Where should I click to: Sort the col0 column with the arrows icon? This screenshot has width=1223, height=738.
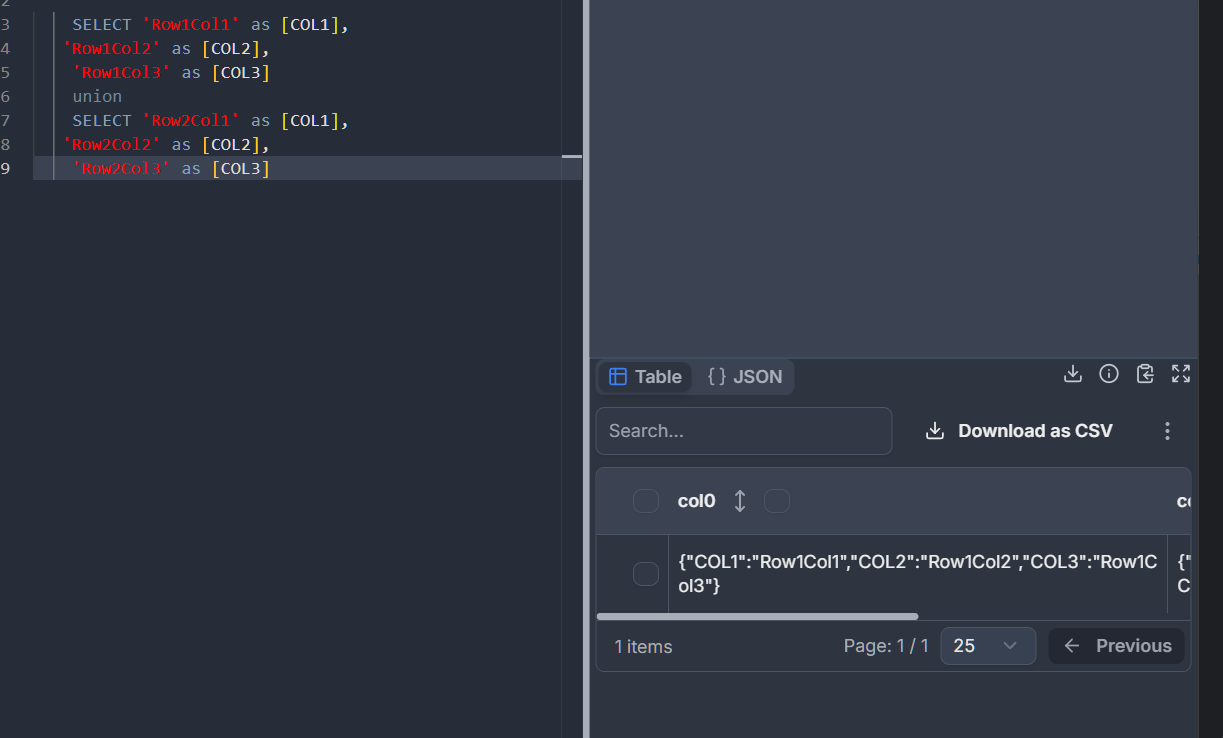(740, 501)
